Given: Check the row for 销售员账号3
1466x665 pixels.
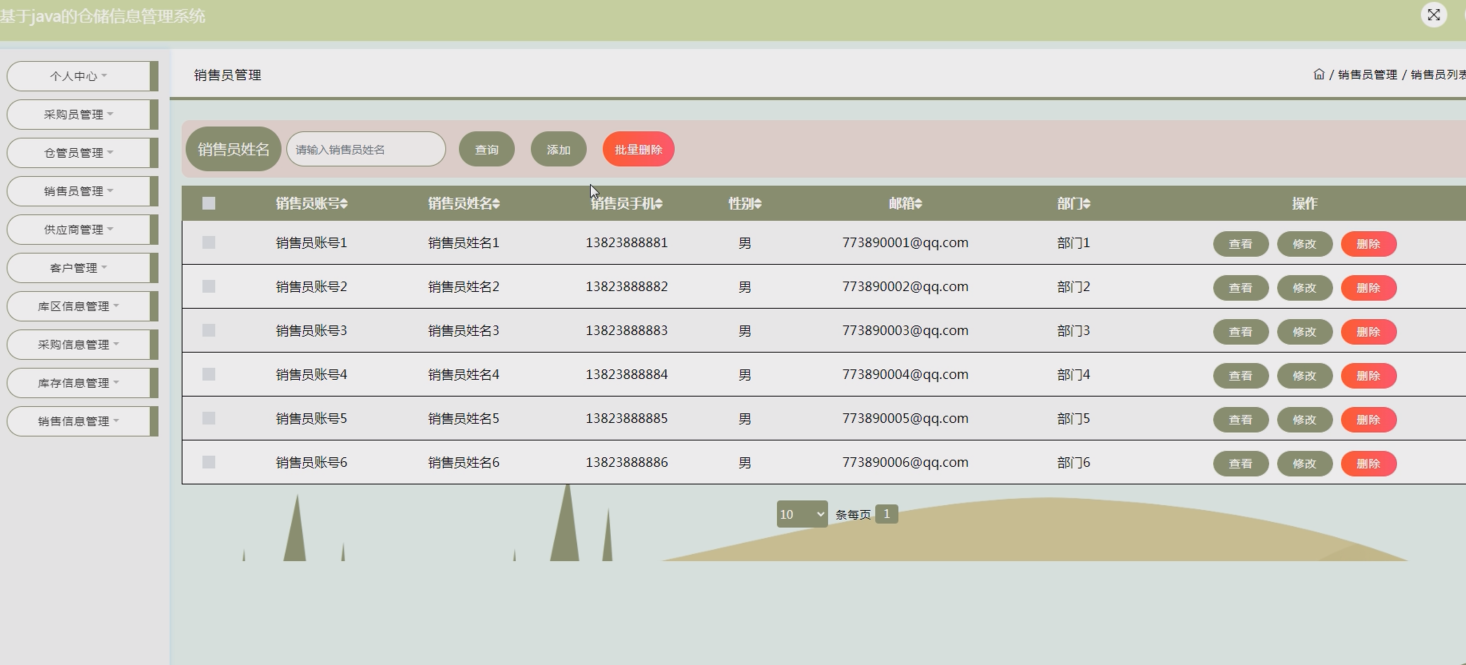Looking at the screenshot, I should (209, 330).
